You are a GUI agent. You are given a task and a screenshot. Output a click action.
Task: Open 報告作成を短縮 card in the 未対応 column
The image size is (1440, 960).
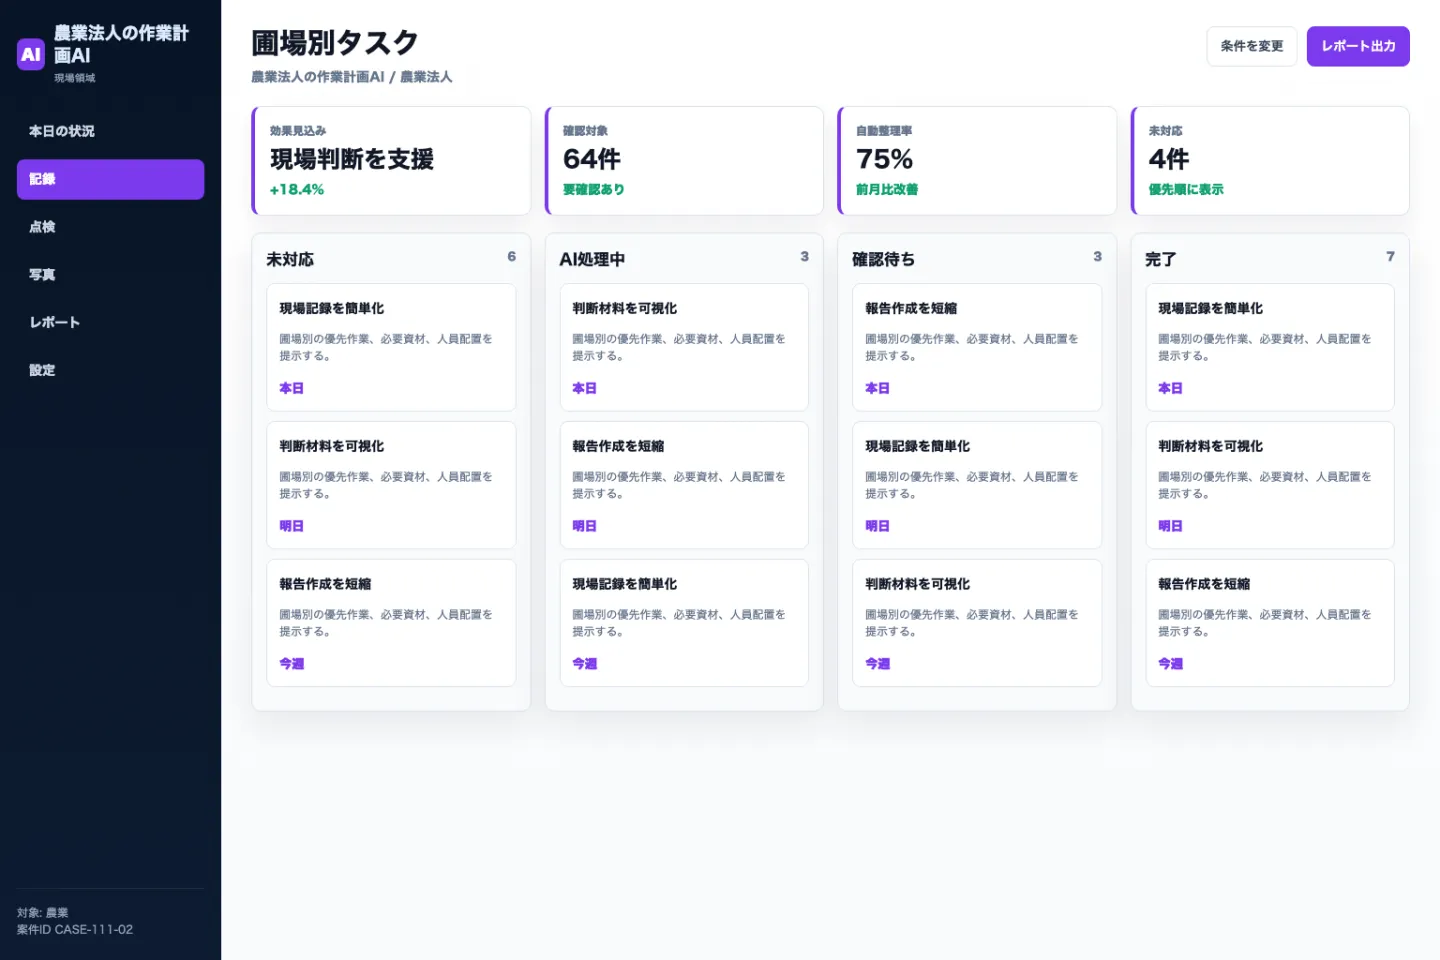click(391, 623)
